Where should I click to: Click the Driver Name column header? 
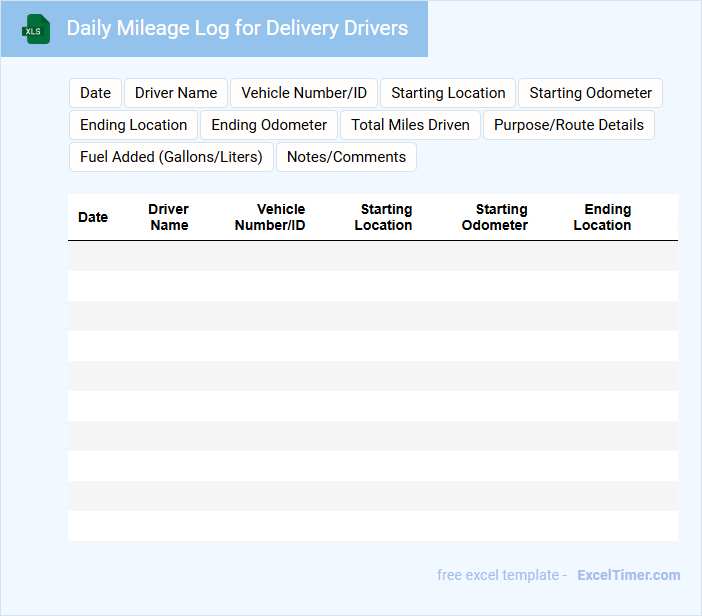(169, 217)
